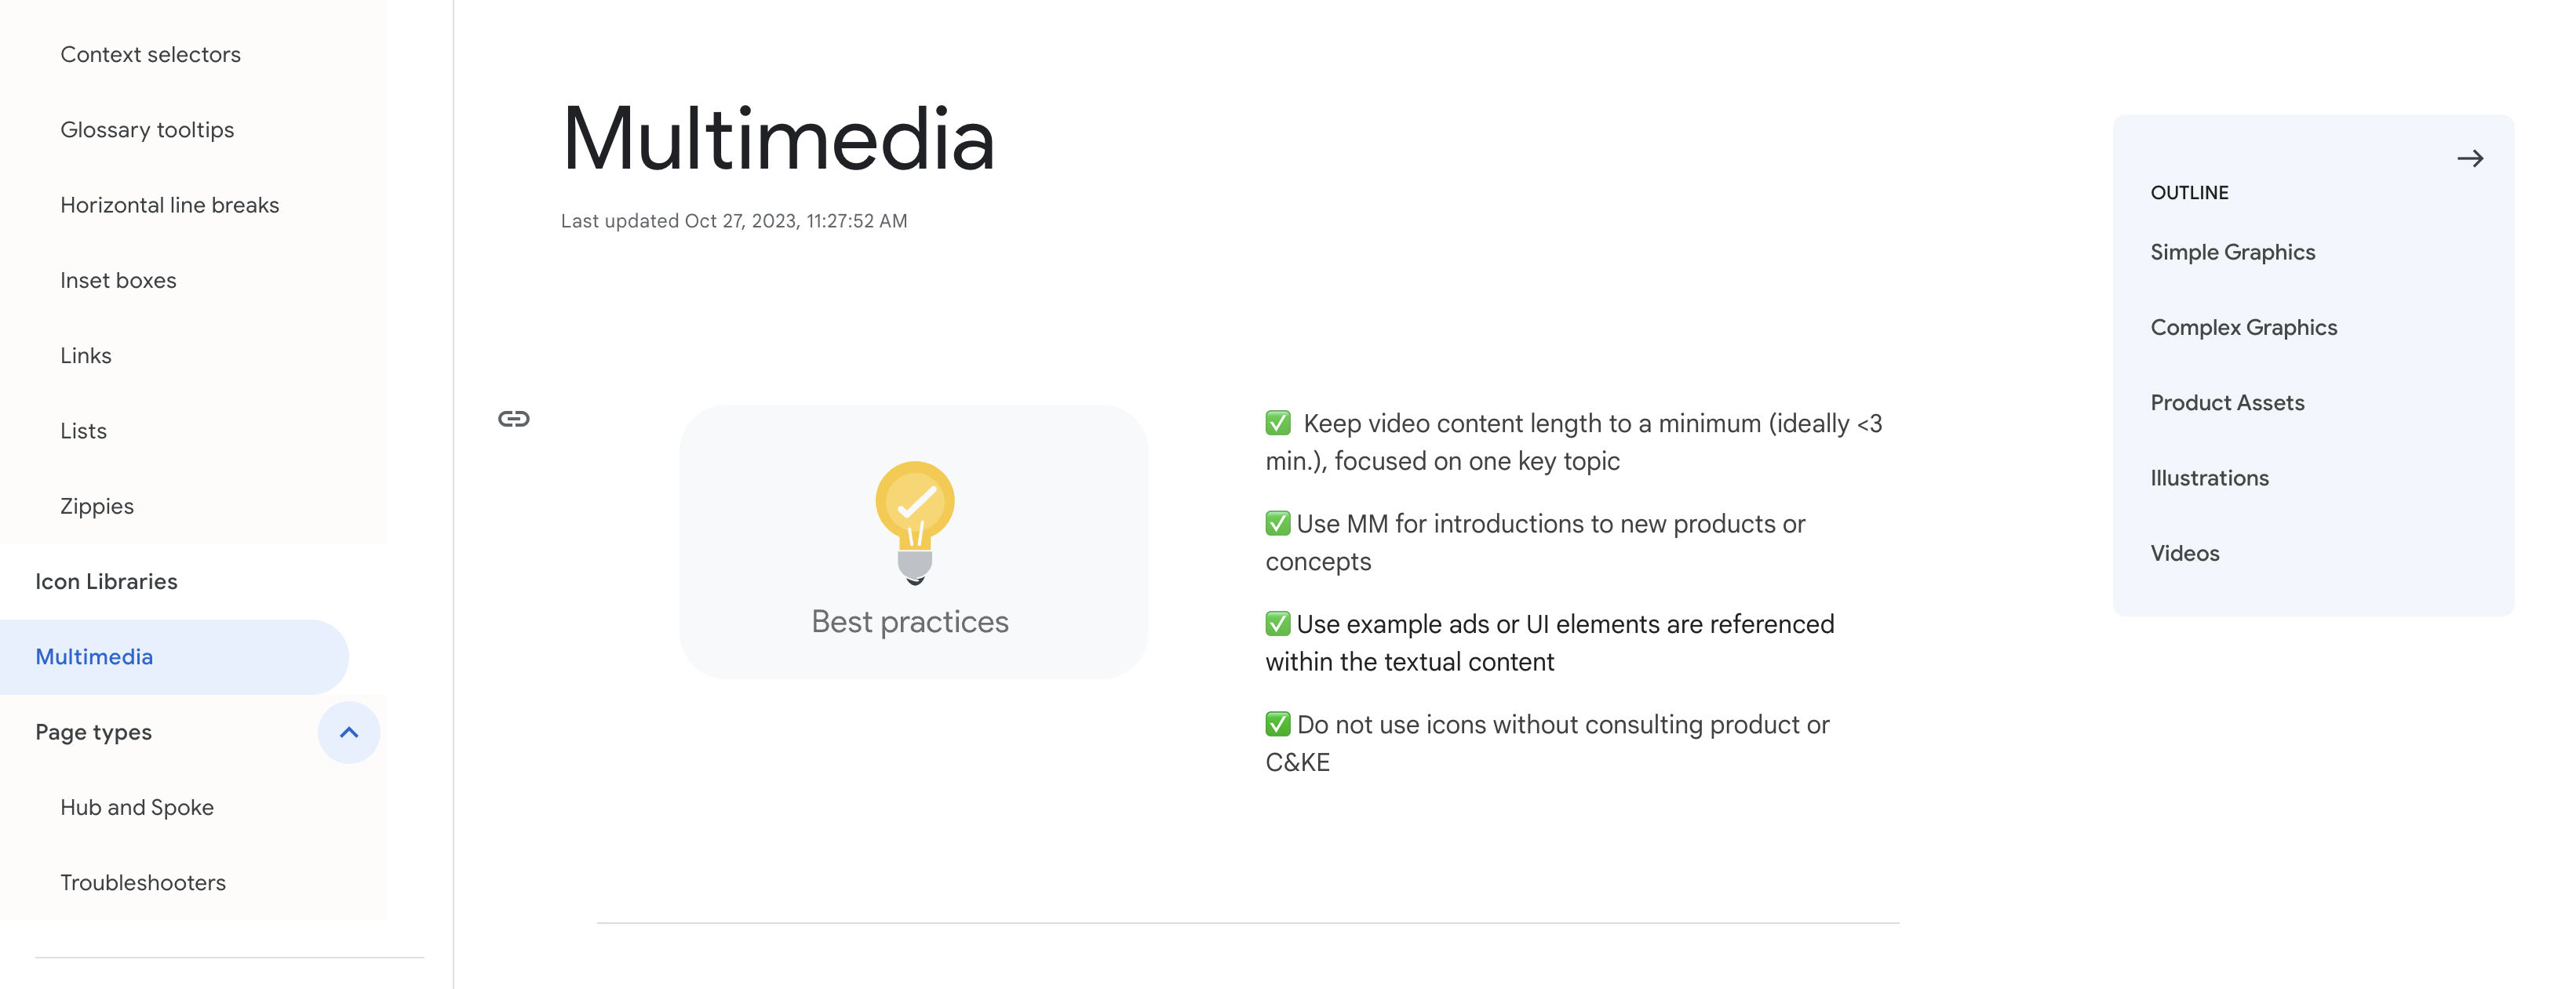Collapse the Page types section chevron
2576x989 pixels.
point(349,732)
